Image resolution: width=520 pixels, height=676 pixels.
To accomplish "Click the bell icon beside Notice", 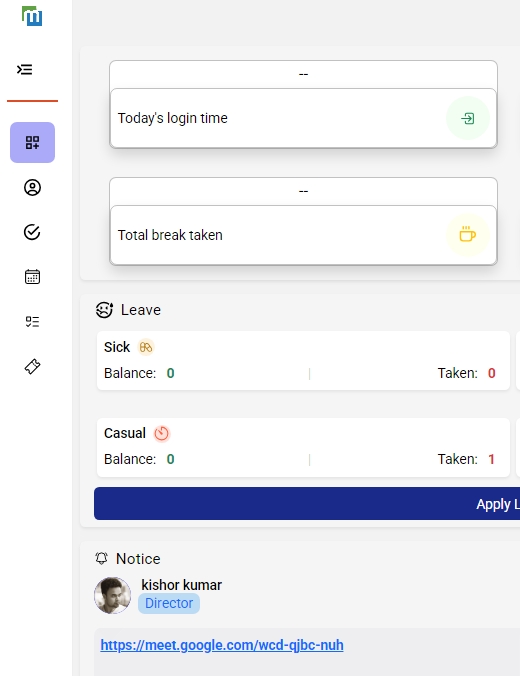I will tap(101, 558).
